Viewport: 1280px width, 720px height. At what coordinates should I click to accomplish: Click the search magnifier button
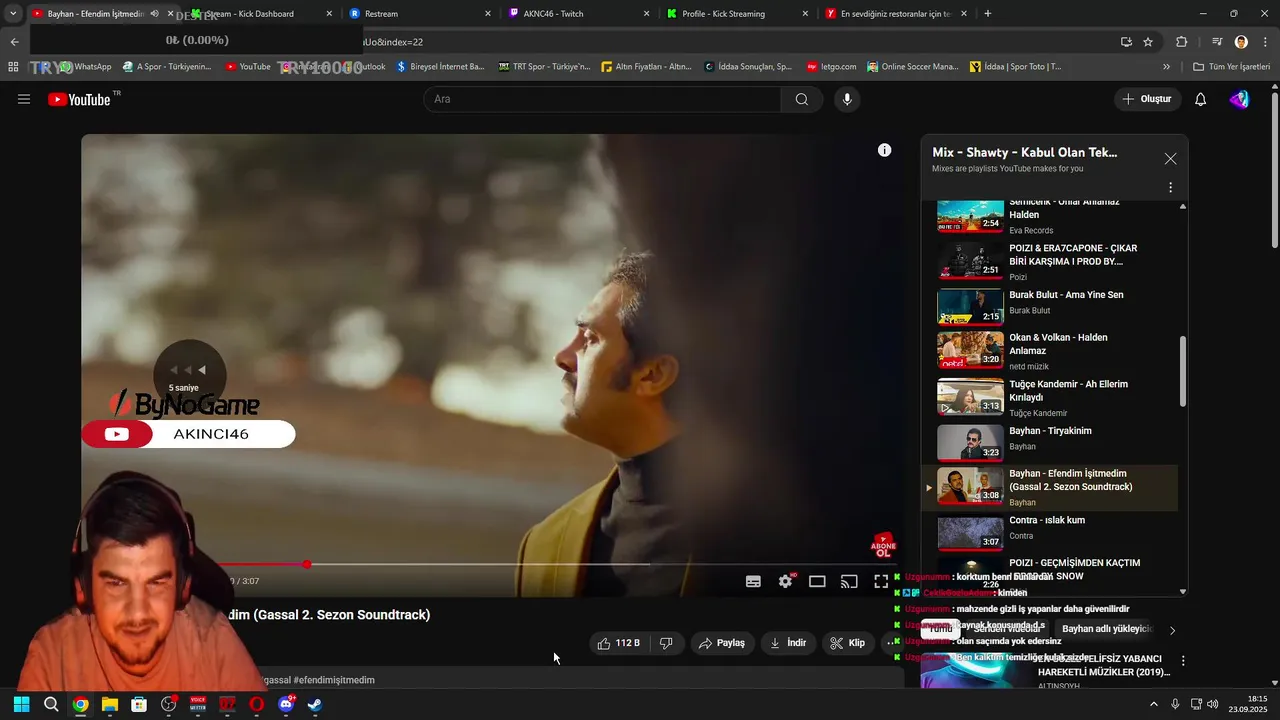(801, 99)
